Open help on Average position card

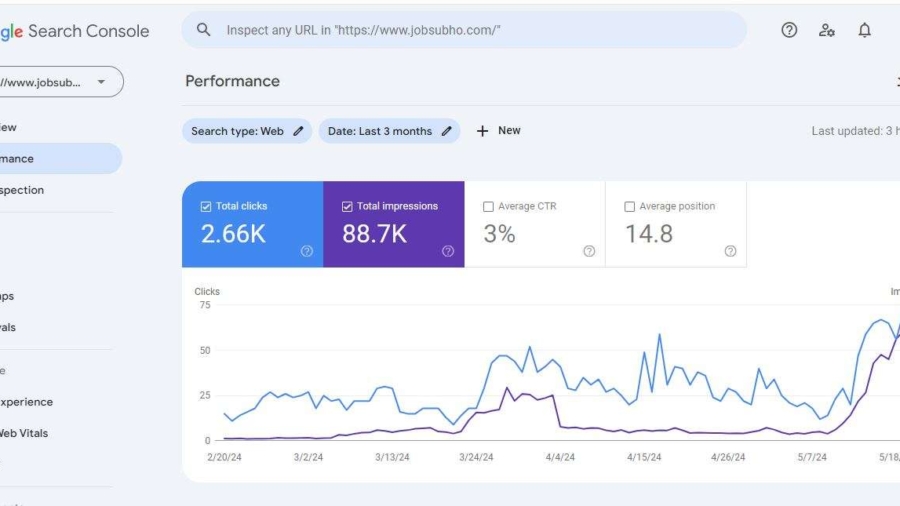pos(730,251)
